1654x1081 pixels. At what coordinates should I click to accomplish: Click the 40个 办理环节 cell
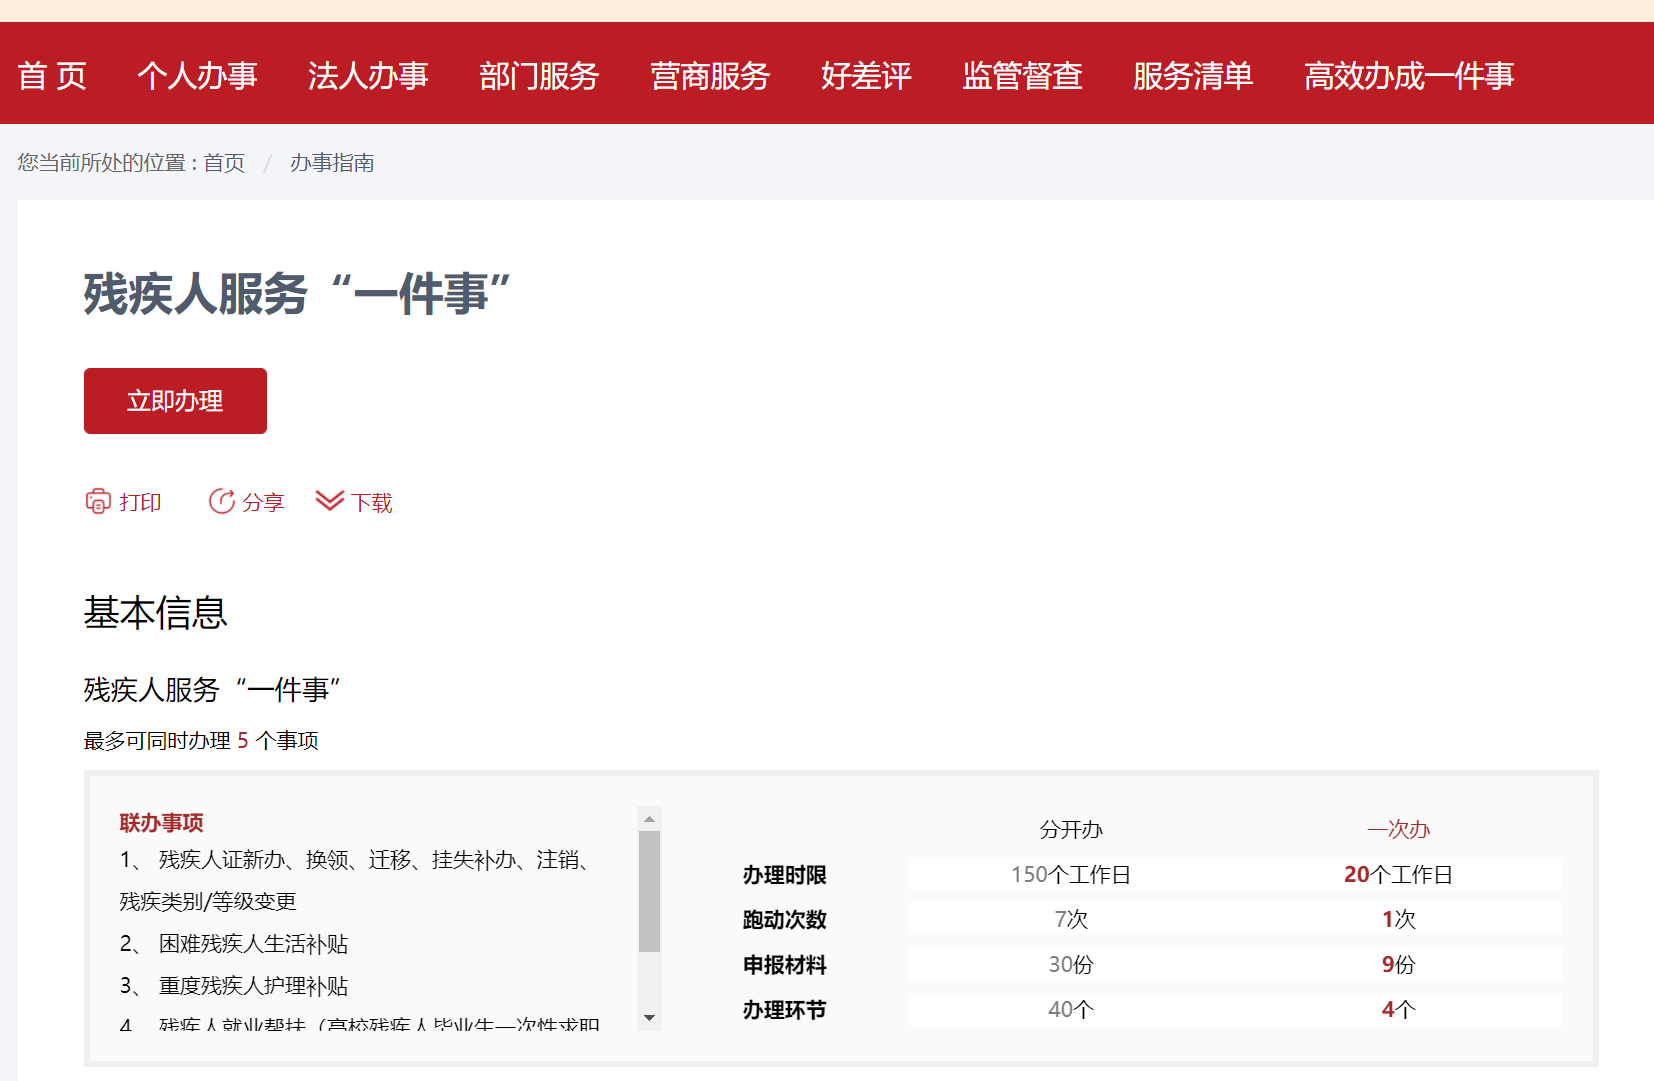pos(1071,1009)
